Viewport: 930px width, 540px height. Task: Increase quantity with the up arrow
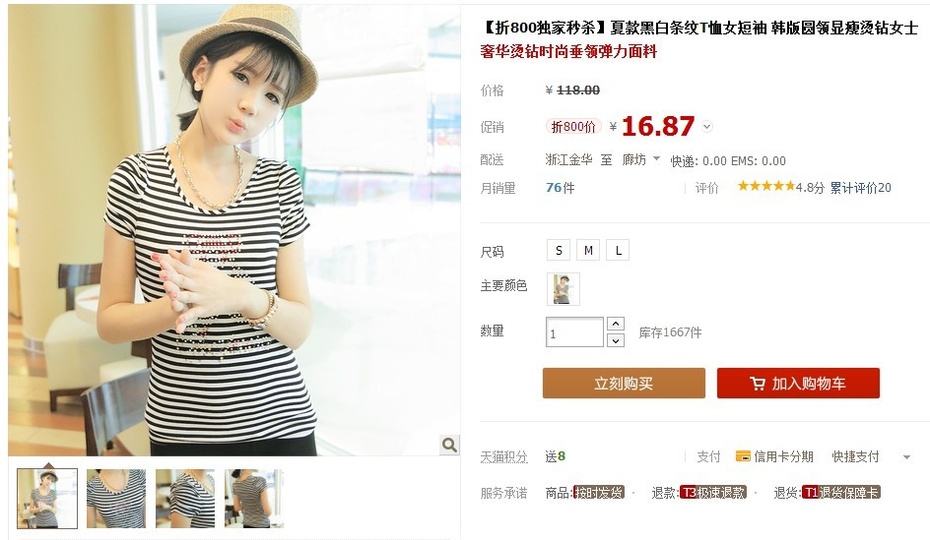click(x=616, y=324)
